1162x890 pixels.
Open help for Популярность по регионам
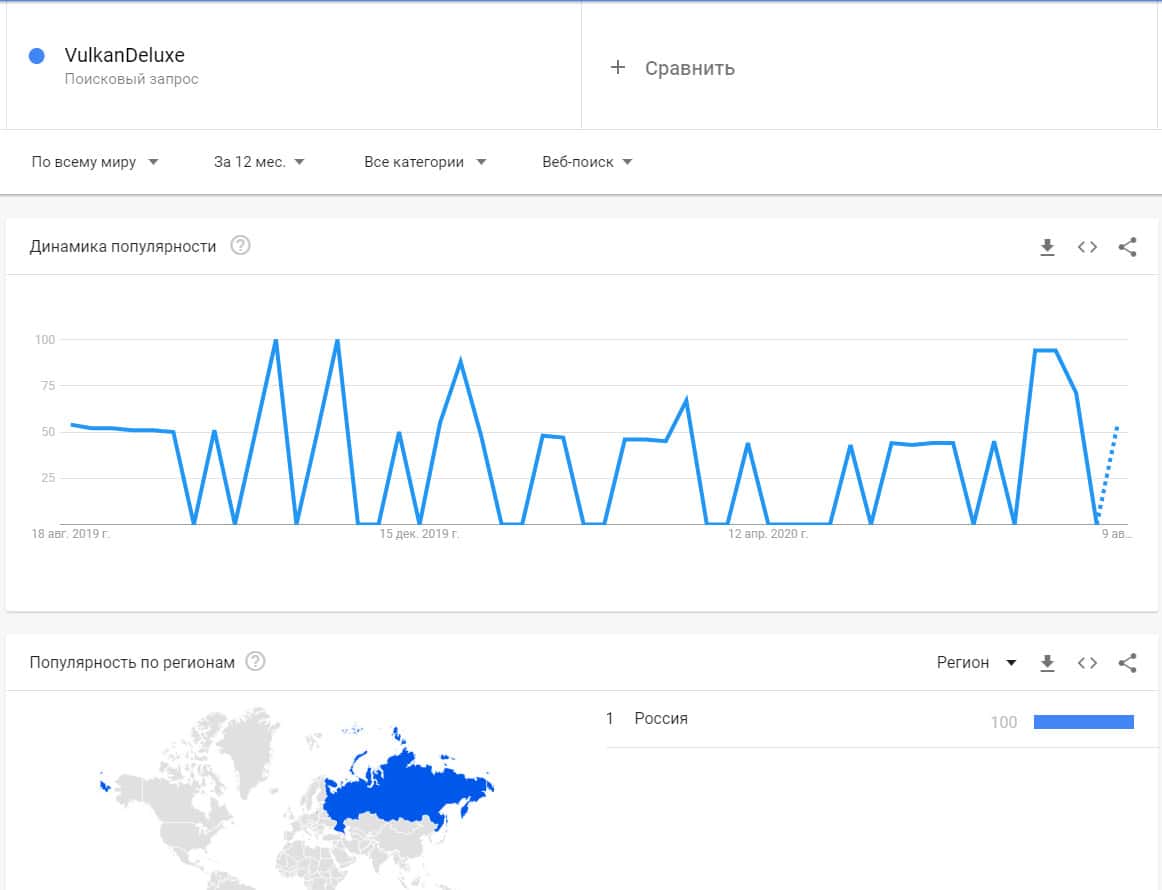[255, 661]
